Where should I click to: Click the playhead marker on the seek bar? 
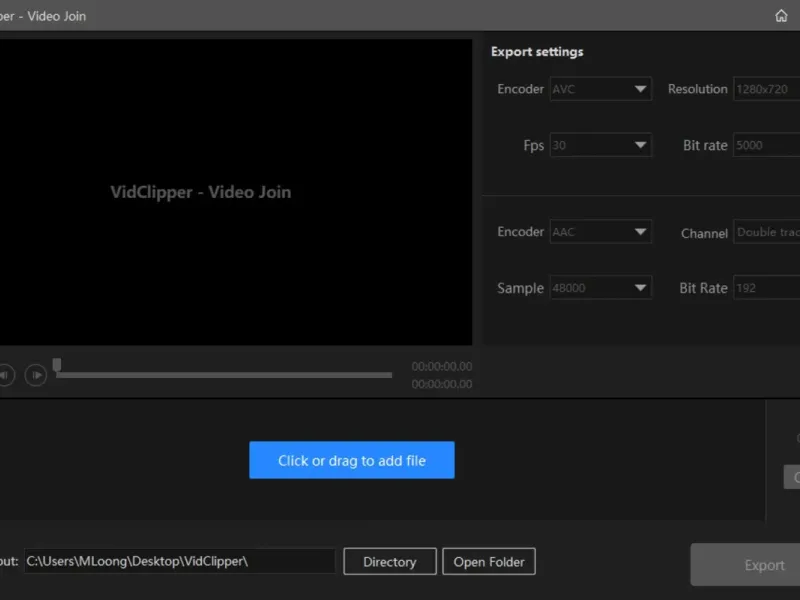pos(57,364)
